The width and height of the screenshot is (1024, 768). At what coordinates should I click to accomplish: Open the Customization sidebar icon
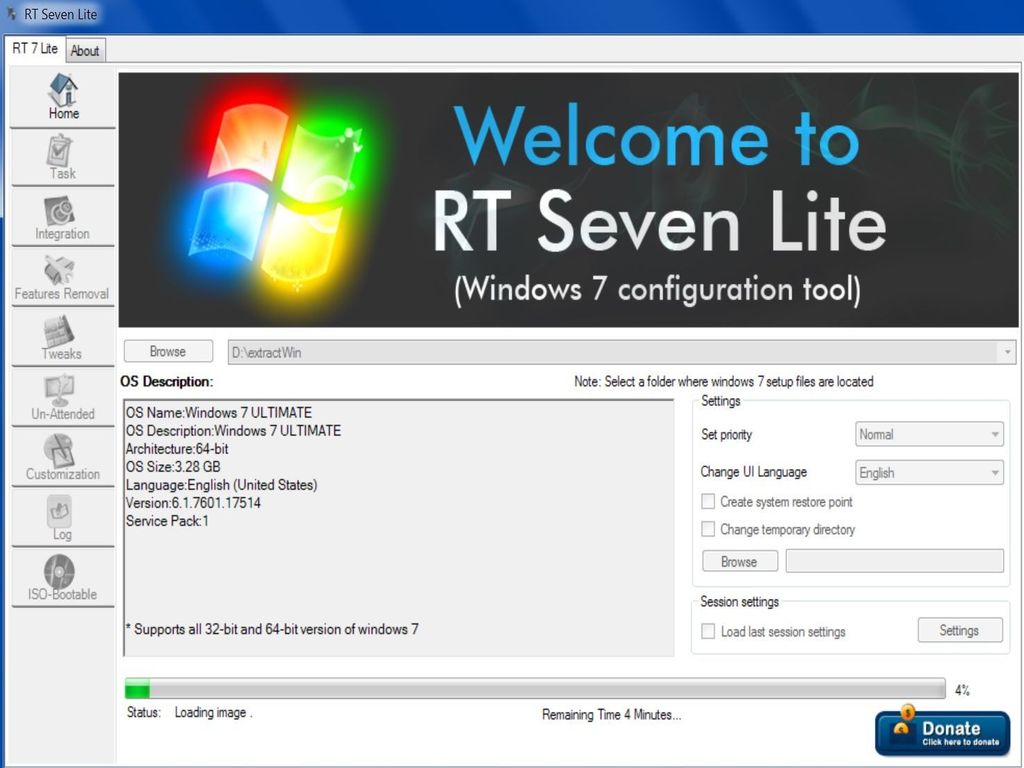(x=59, y=450)
